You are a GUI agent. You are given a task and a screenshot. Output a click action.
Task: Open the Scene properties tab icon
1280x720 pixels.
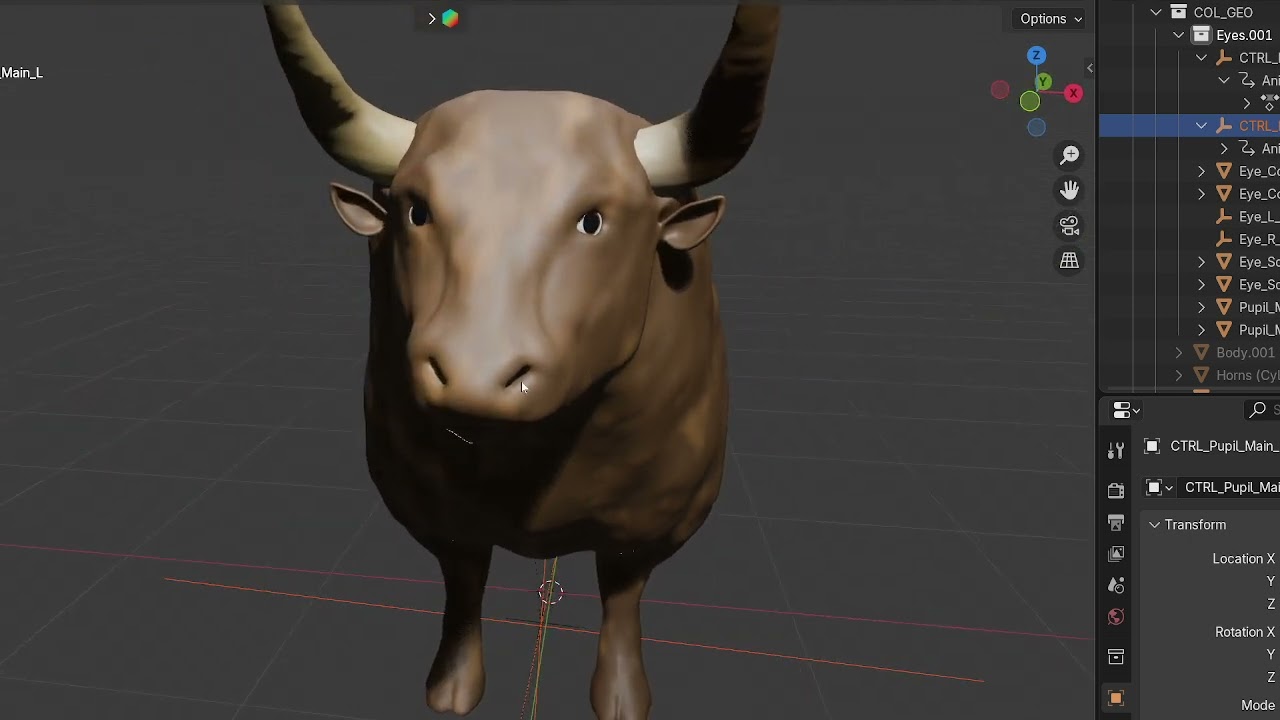point(1116,585)
